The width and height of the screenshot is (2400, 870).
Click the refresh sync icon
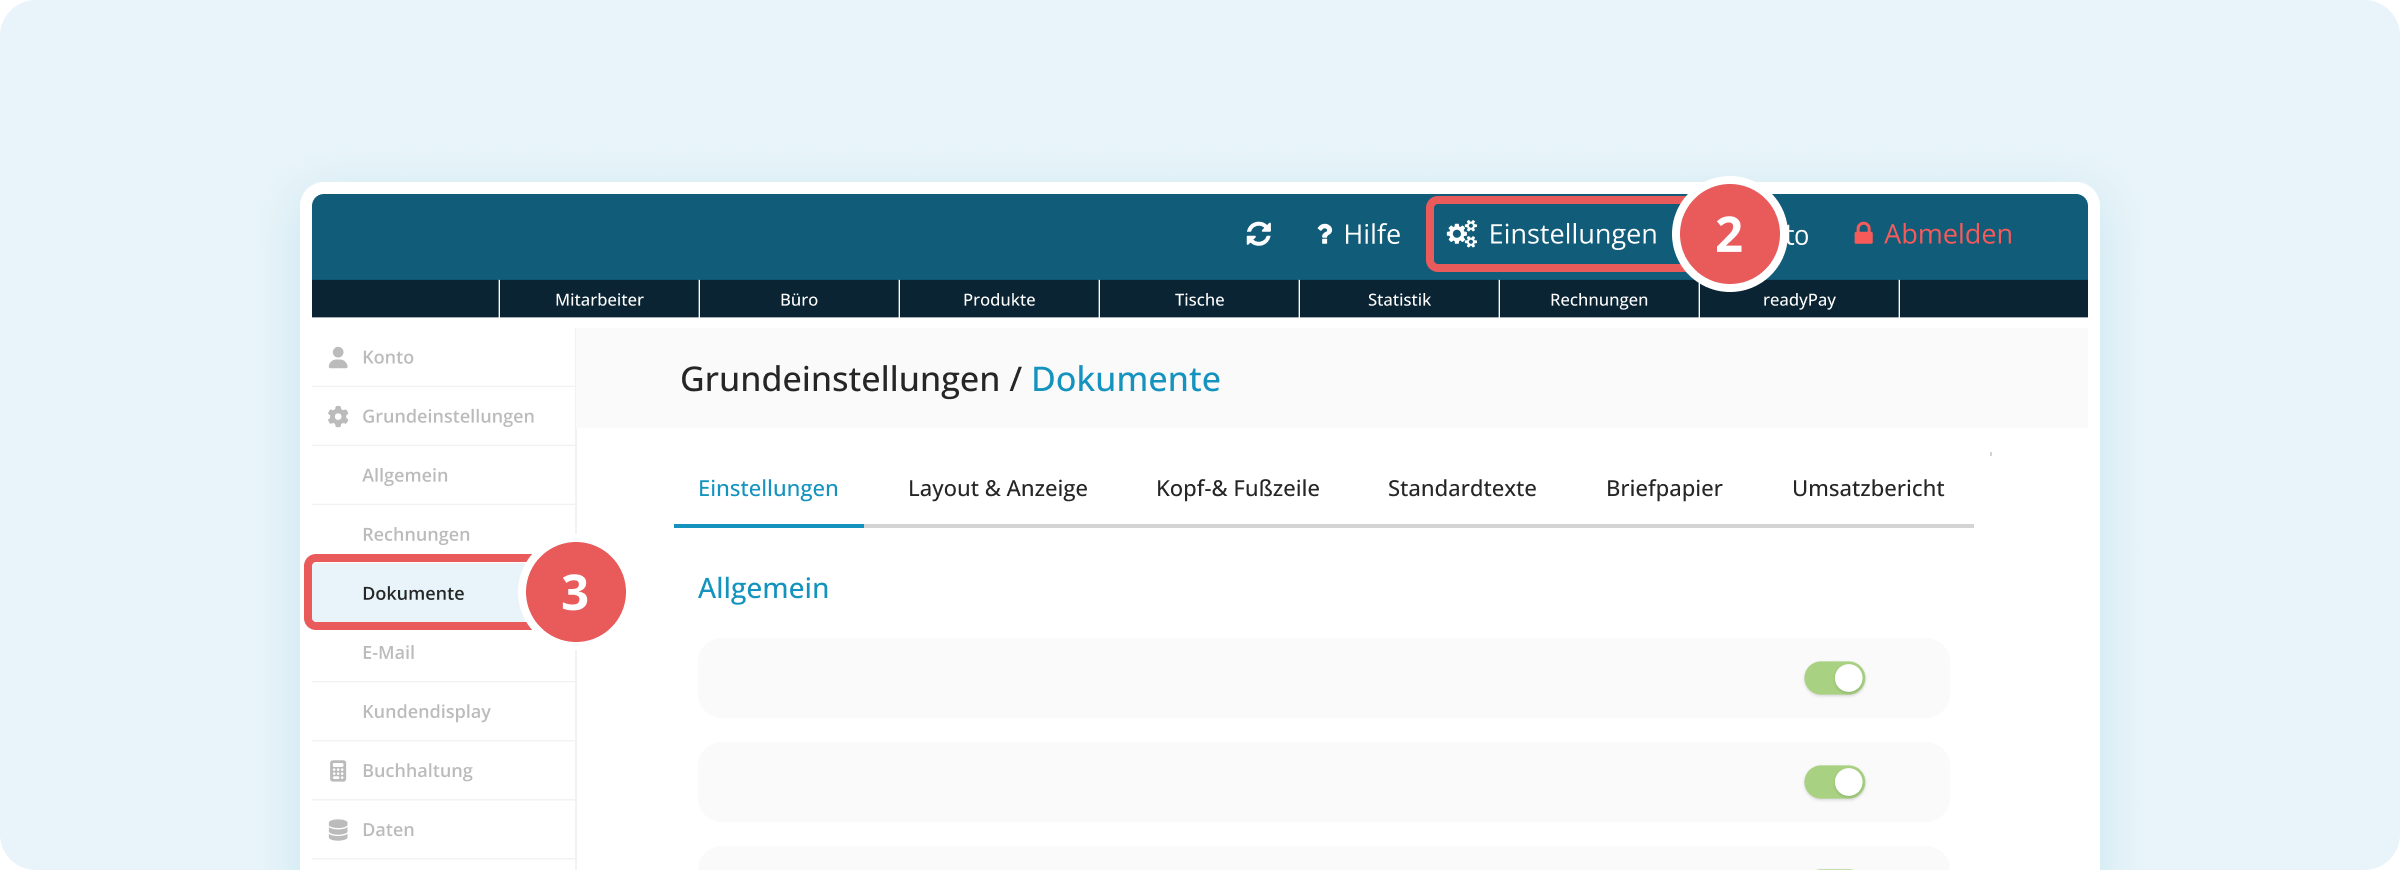[1258, 234]
